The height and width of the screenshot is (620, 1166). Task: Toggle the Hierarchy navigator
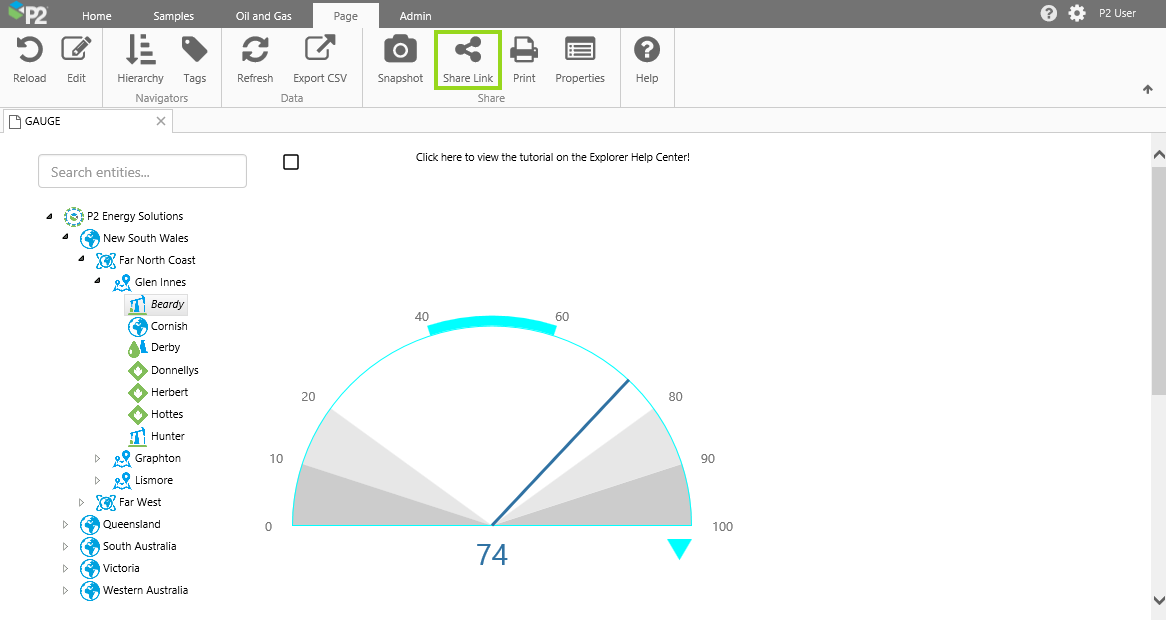(140, 50)
